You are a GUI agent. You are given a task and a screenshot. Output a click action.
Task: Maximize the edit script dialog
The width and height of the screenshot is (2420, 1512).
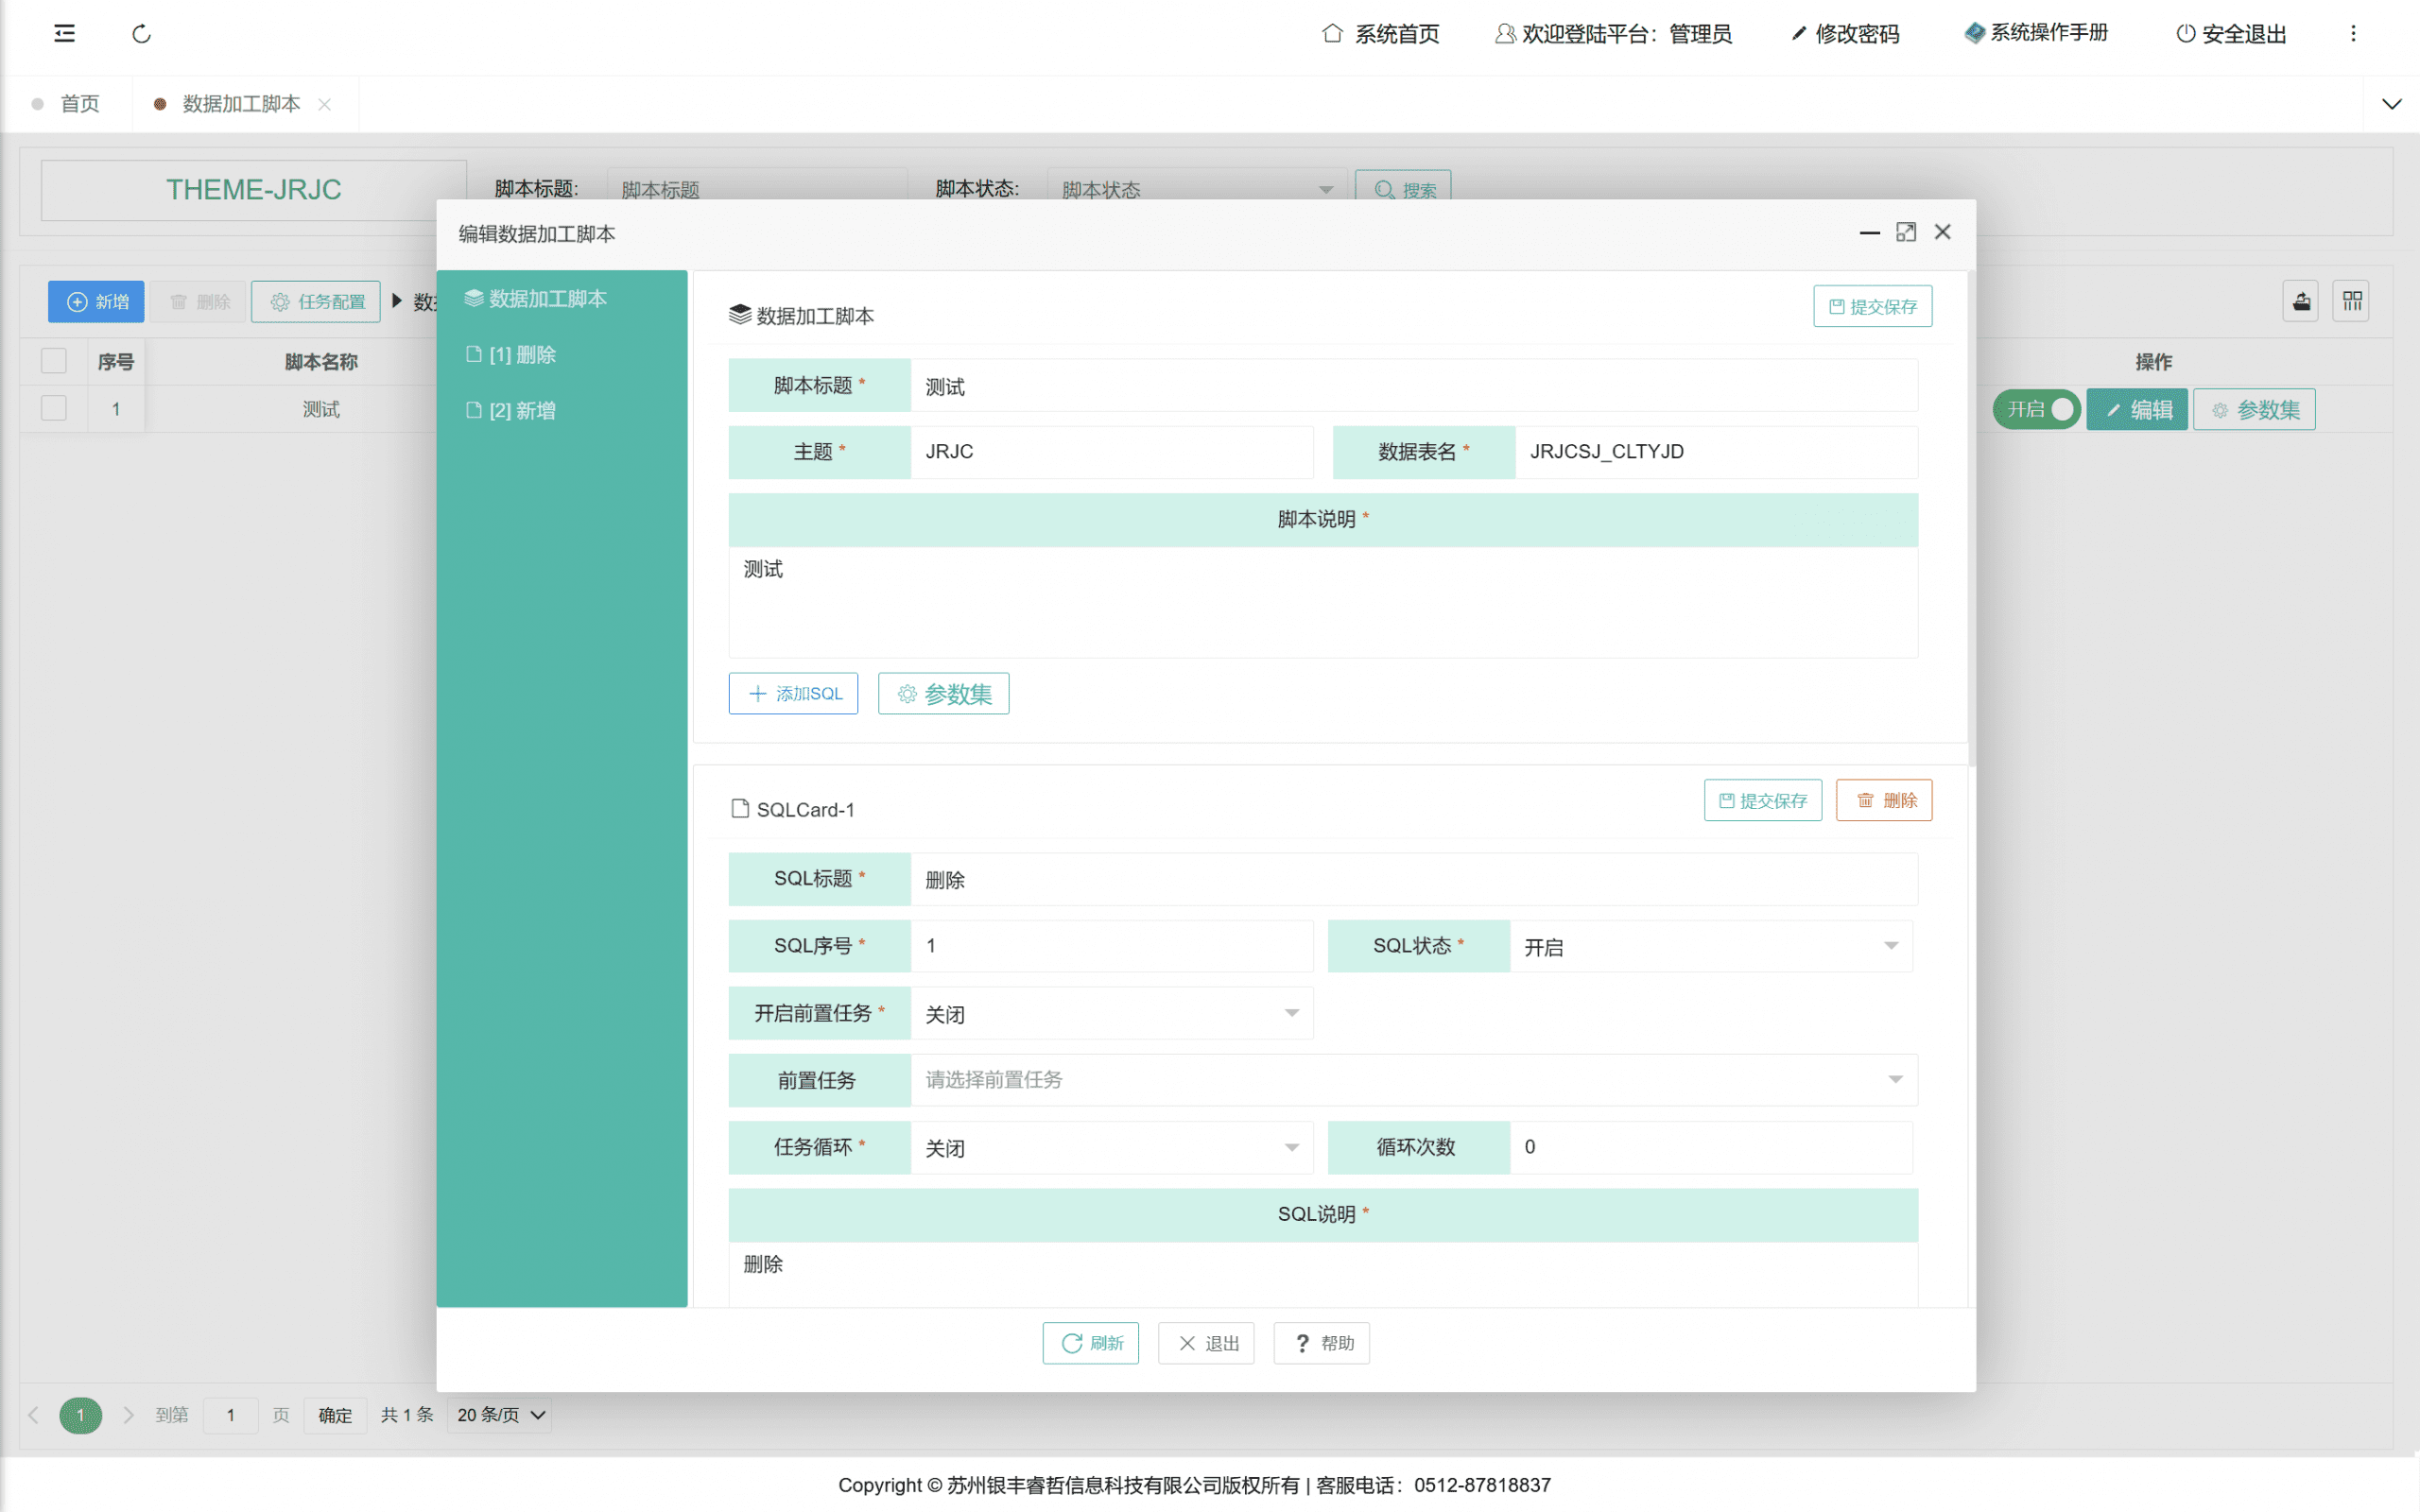[x=1906, y=232]
